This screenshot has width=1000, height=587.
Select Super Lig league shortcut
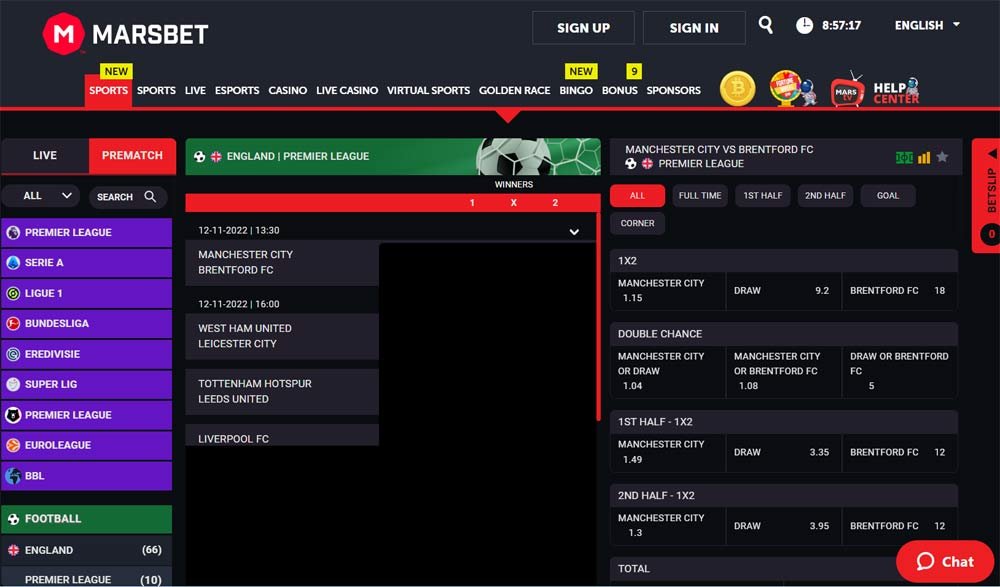(x=87, y=384)
